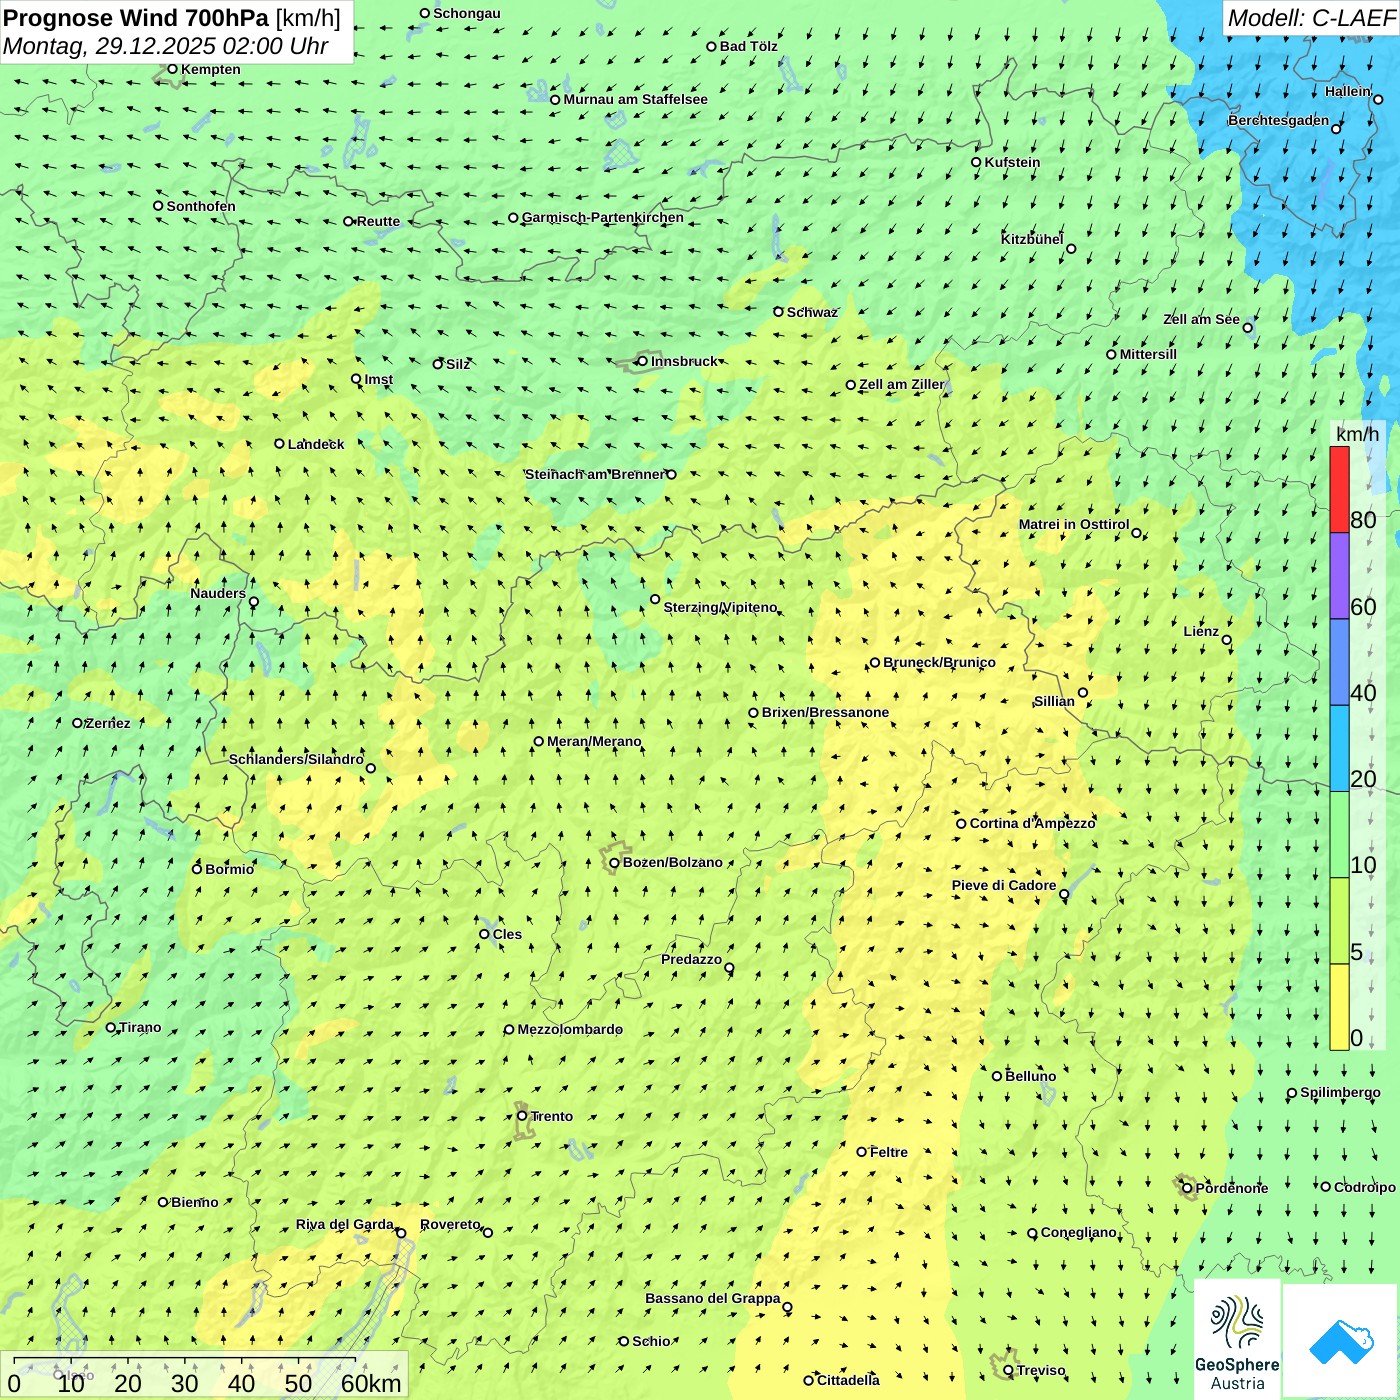1400x1400 pixels.
Task: Click the Sterzing/Vipiteno marker
Action: [x=655, y=599]
